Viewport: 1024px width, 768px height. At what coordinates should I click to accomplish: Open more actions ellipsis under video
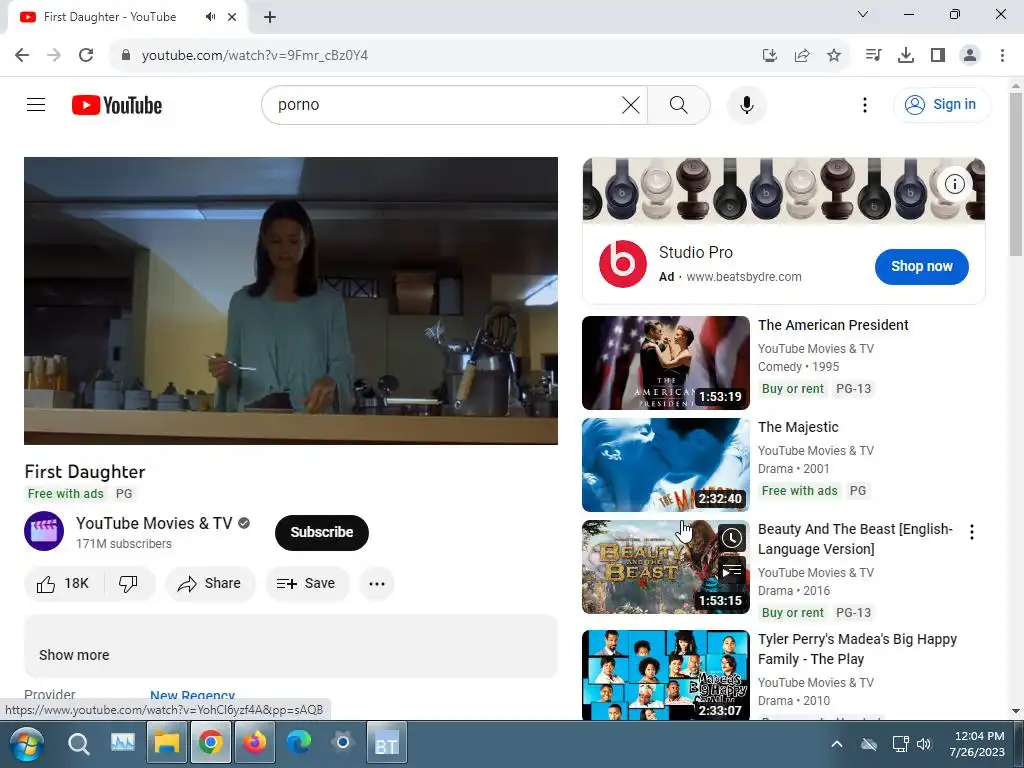click(377, 583)
